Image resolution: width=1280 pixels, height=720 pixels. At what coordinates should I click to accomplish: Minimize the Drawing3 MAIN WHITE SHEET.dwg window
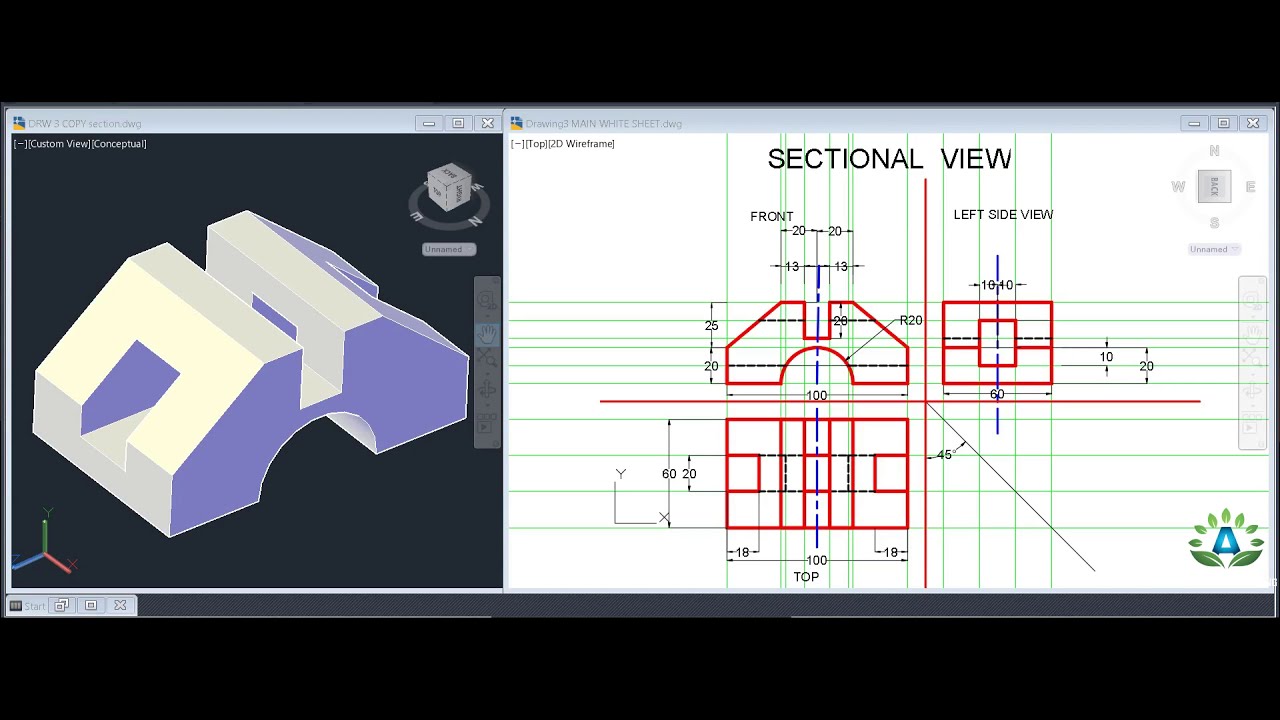coord(1194,123)
